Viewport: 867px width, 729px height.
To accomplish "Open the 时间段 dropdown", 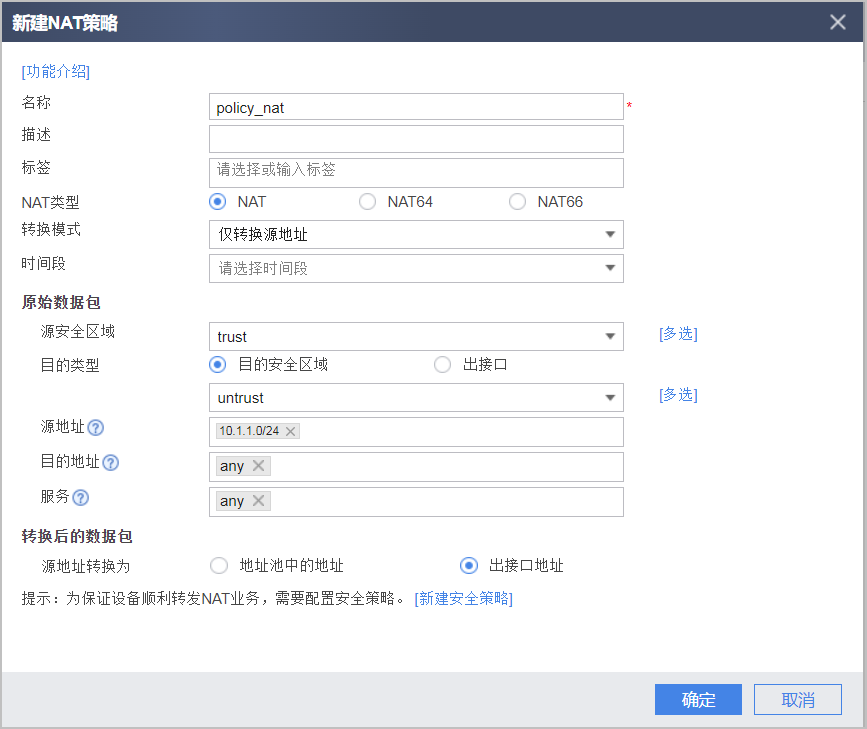I will [416, 268].
